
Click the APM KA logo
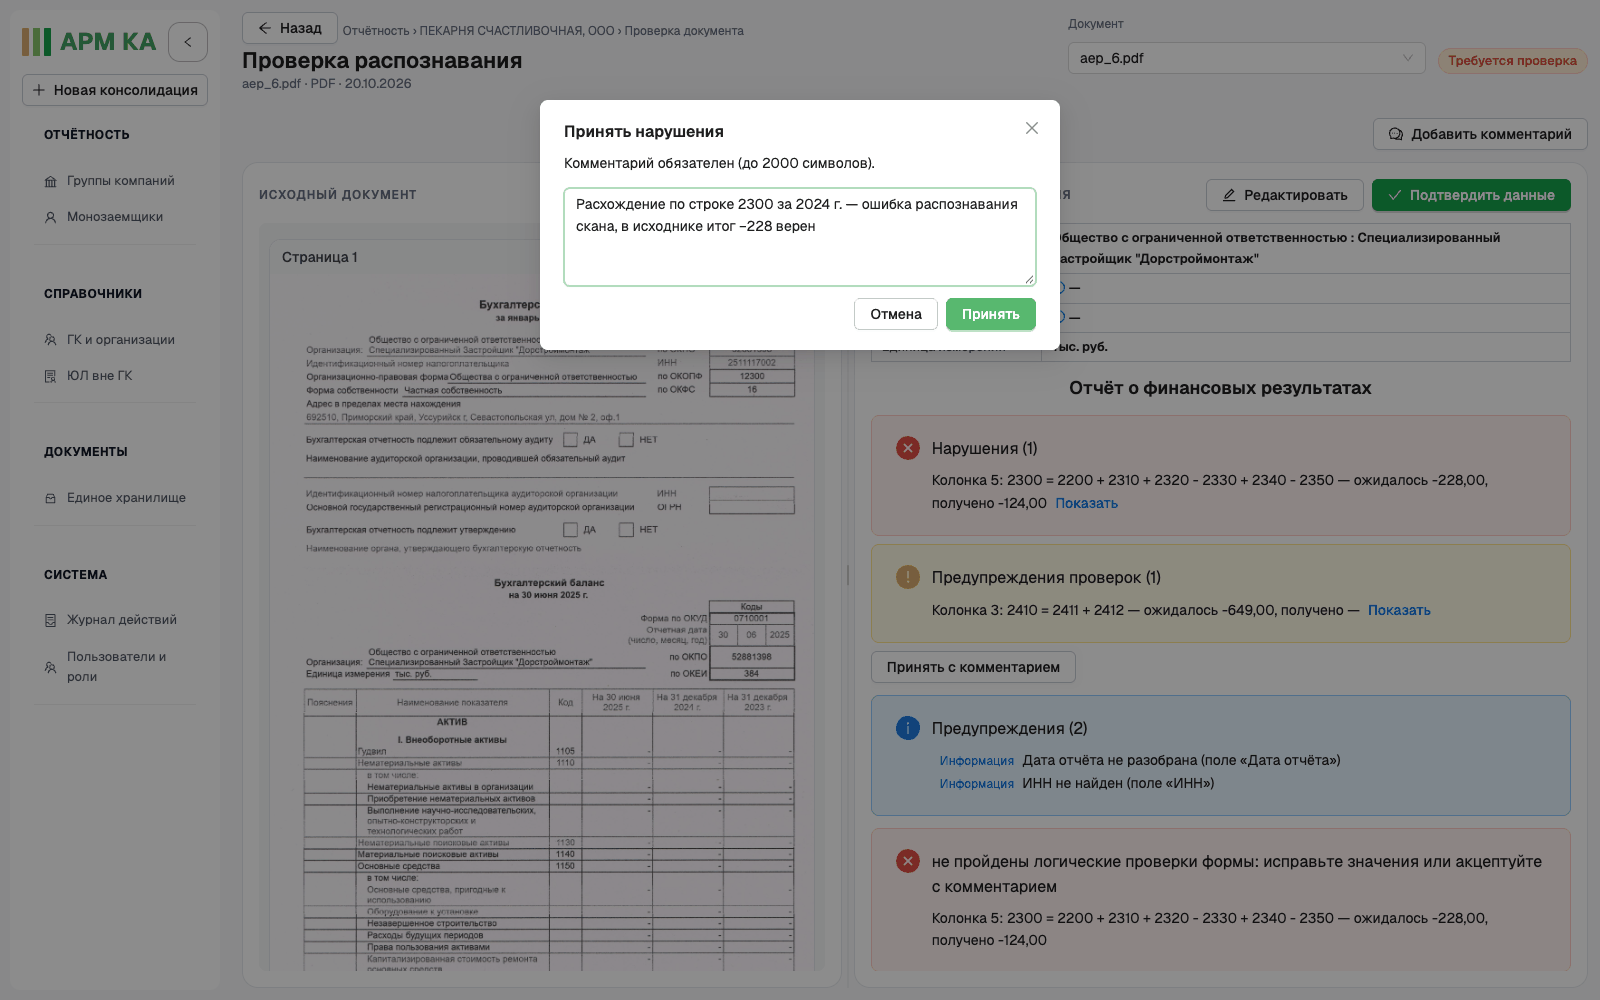pyautogui.click(x=90, y=42)
